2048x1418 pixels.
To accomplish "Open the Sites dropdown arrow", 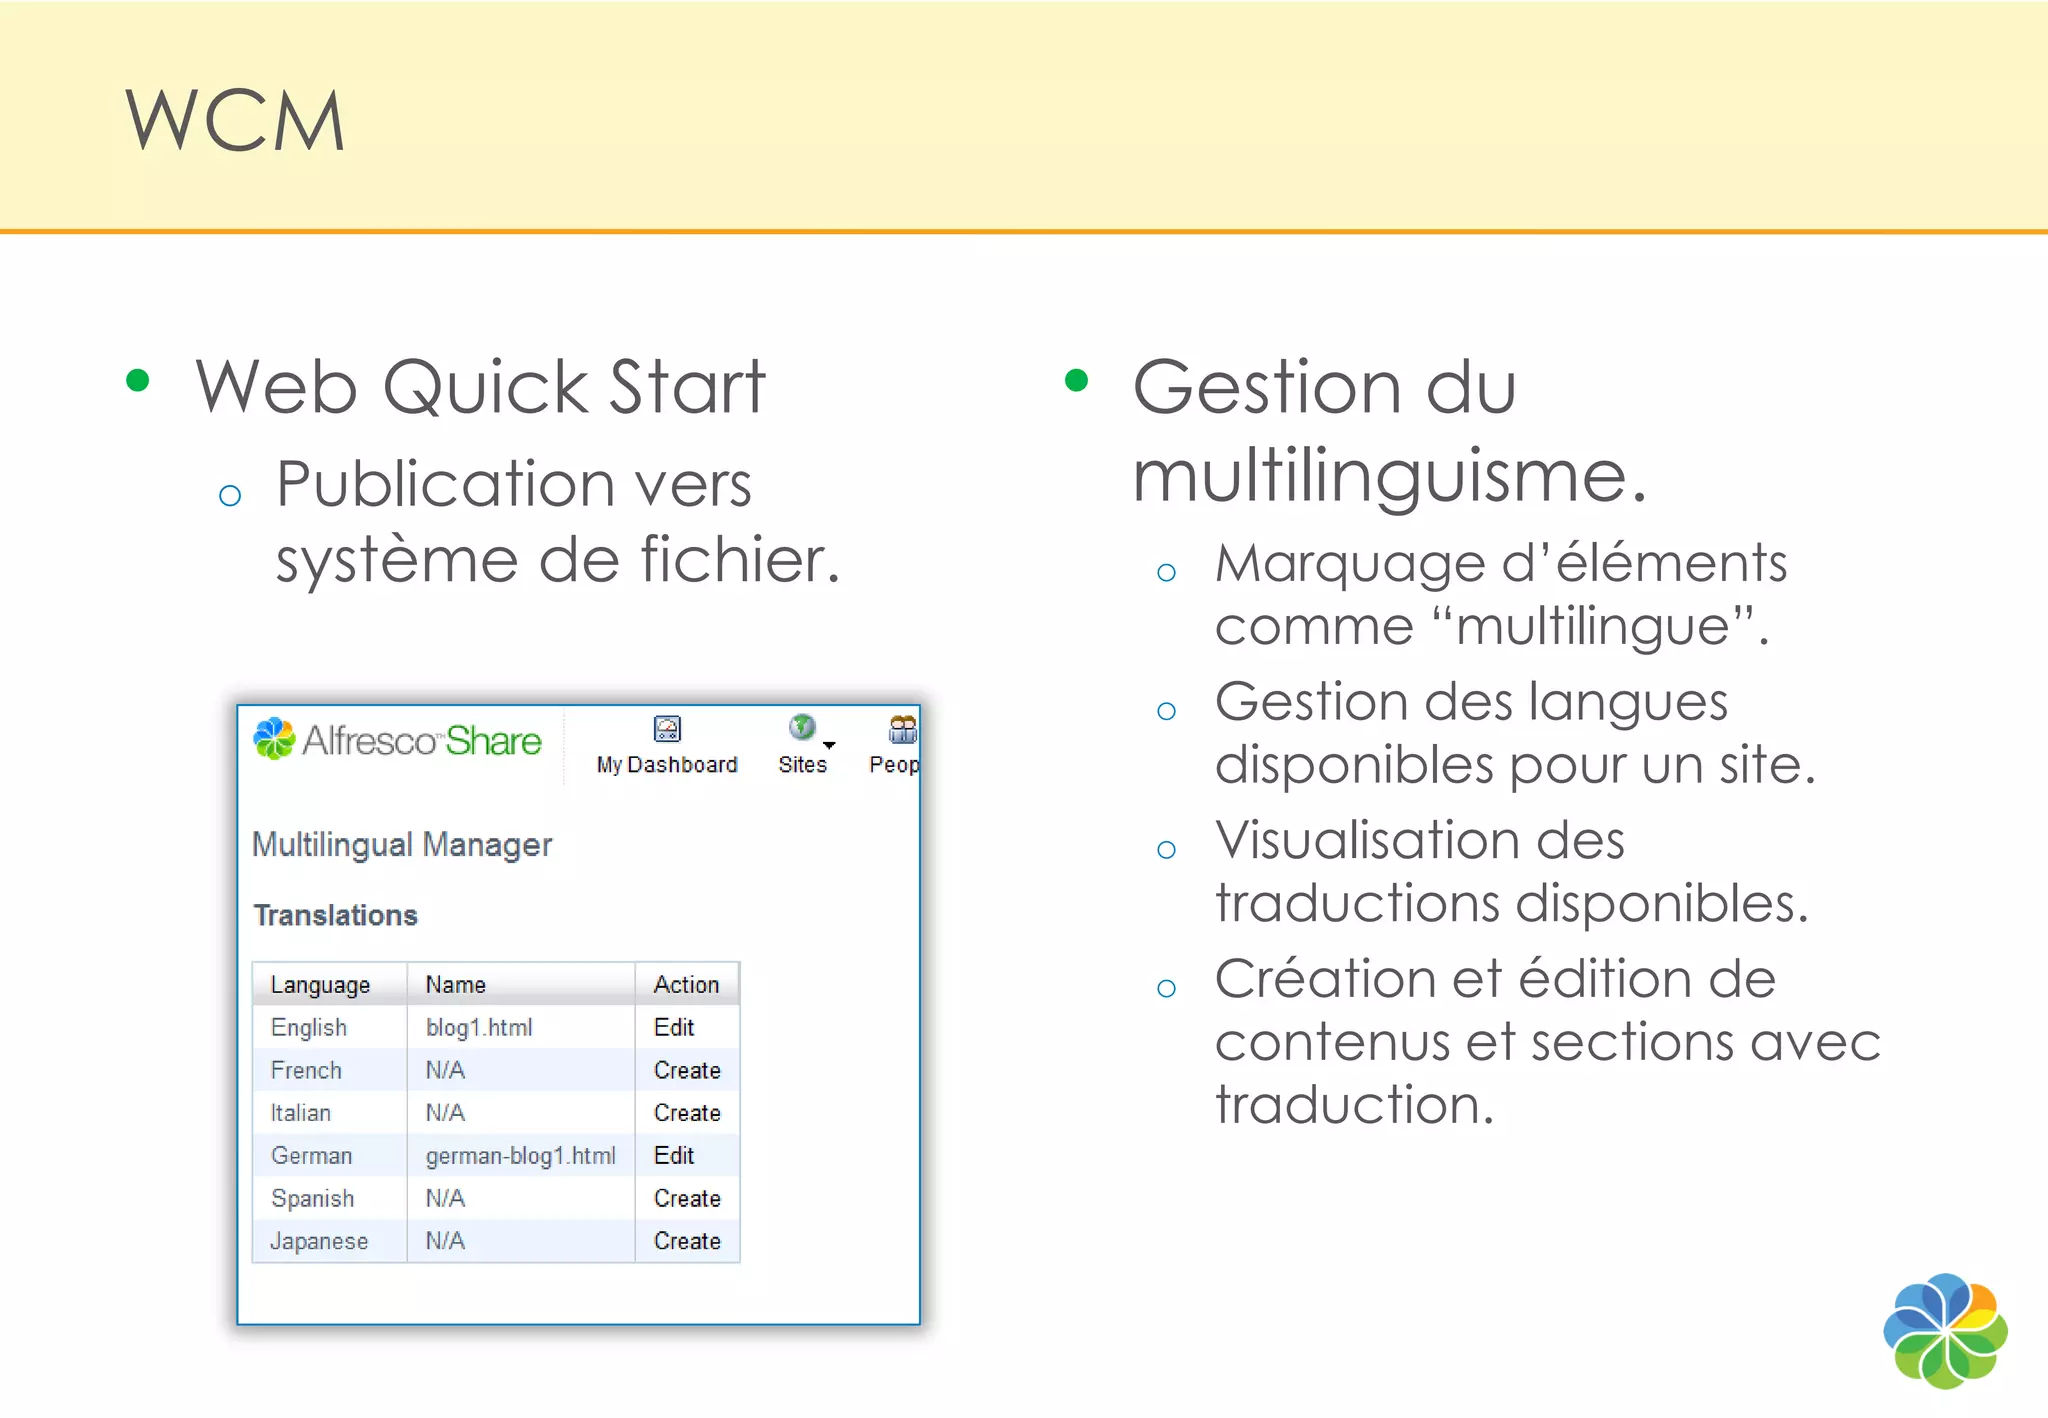I will click(x=829, y=745).
